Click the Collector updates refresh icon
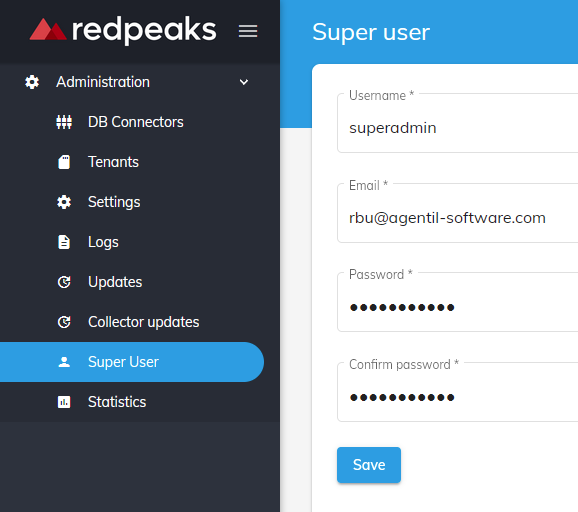 (x=64, y=322)
